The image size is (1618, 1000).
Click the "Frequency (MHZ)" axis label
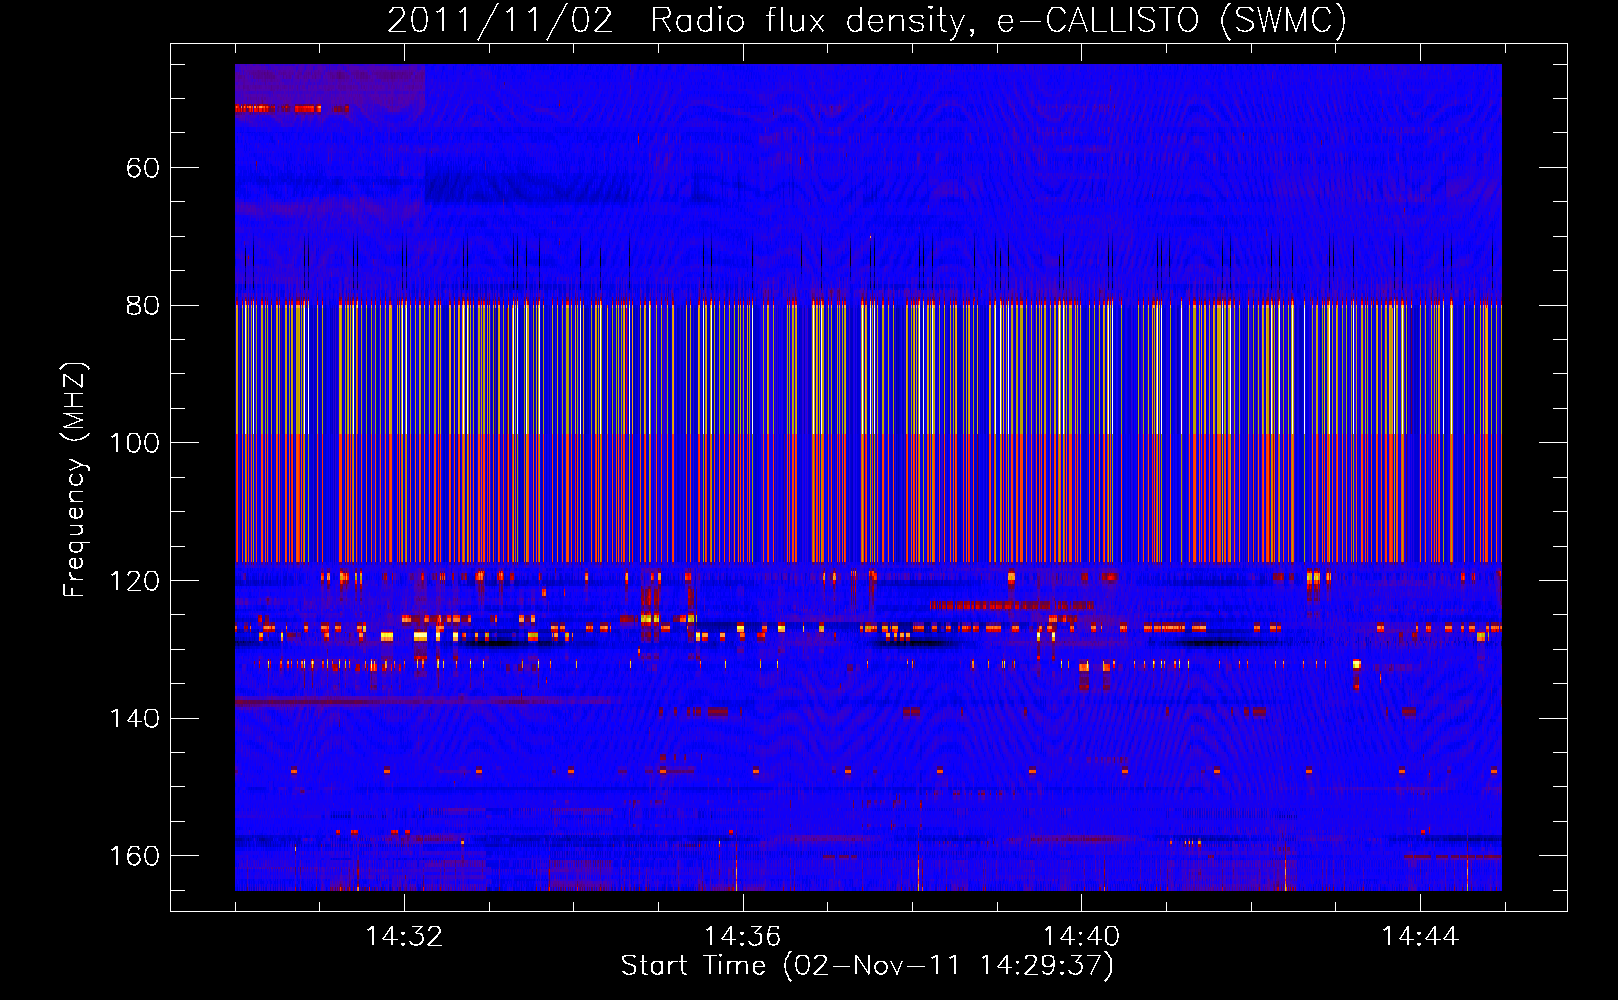tap(75, 479)
